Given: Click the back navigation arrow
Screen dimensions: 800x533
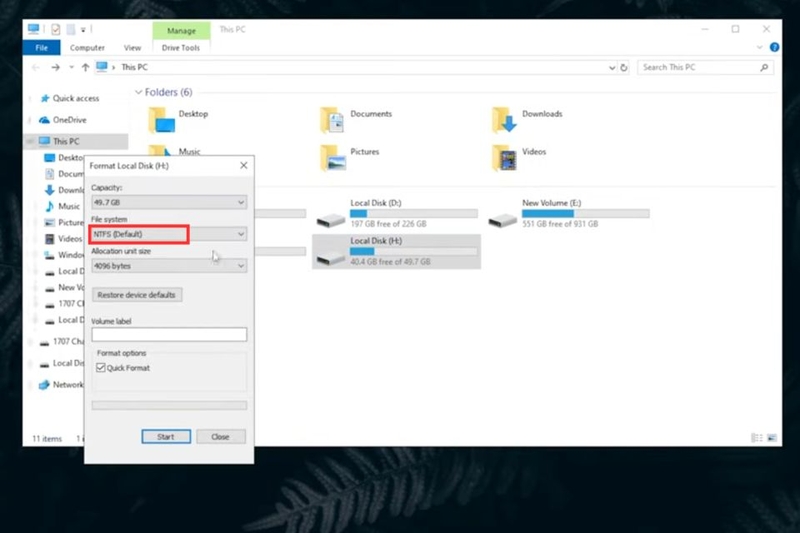Looking at the screenshot, I should 35,67.
